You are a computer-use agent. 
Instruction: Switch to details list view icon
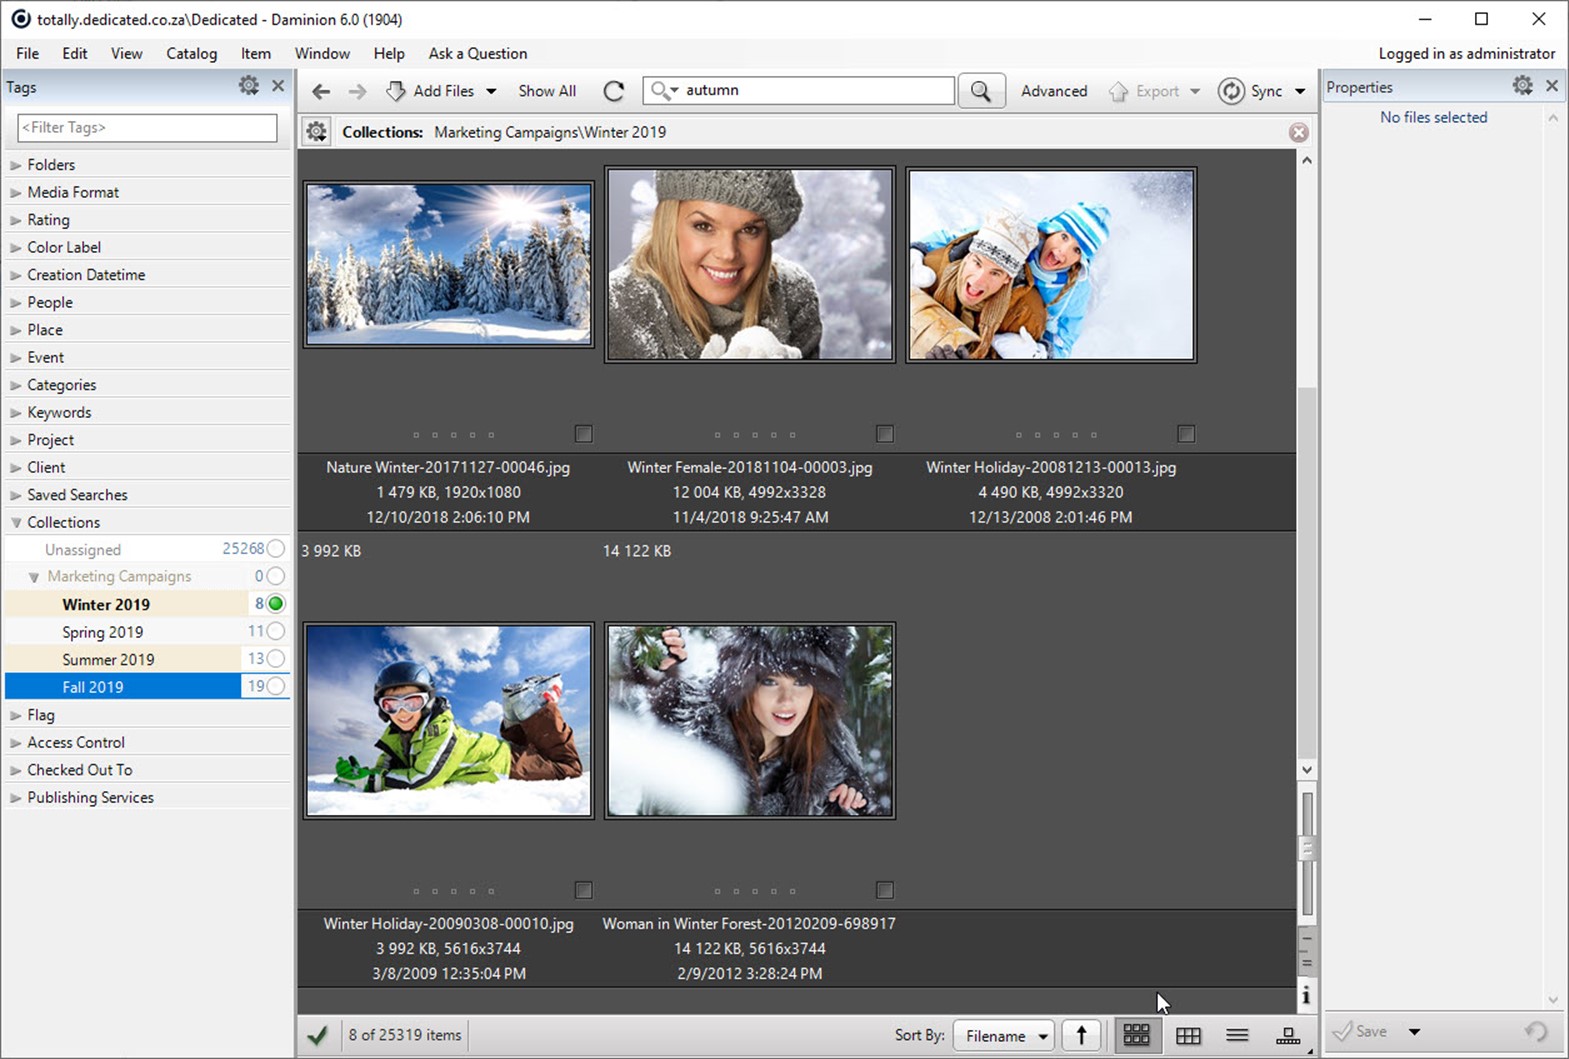(1237, 1035)
